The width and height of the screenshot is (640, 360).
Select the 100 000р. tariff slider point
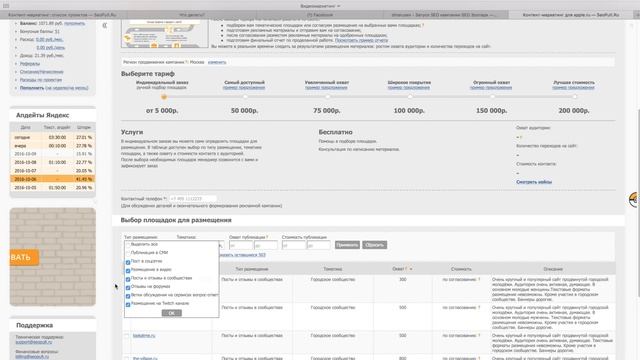409,97
